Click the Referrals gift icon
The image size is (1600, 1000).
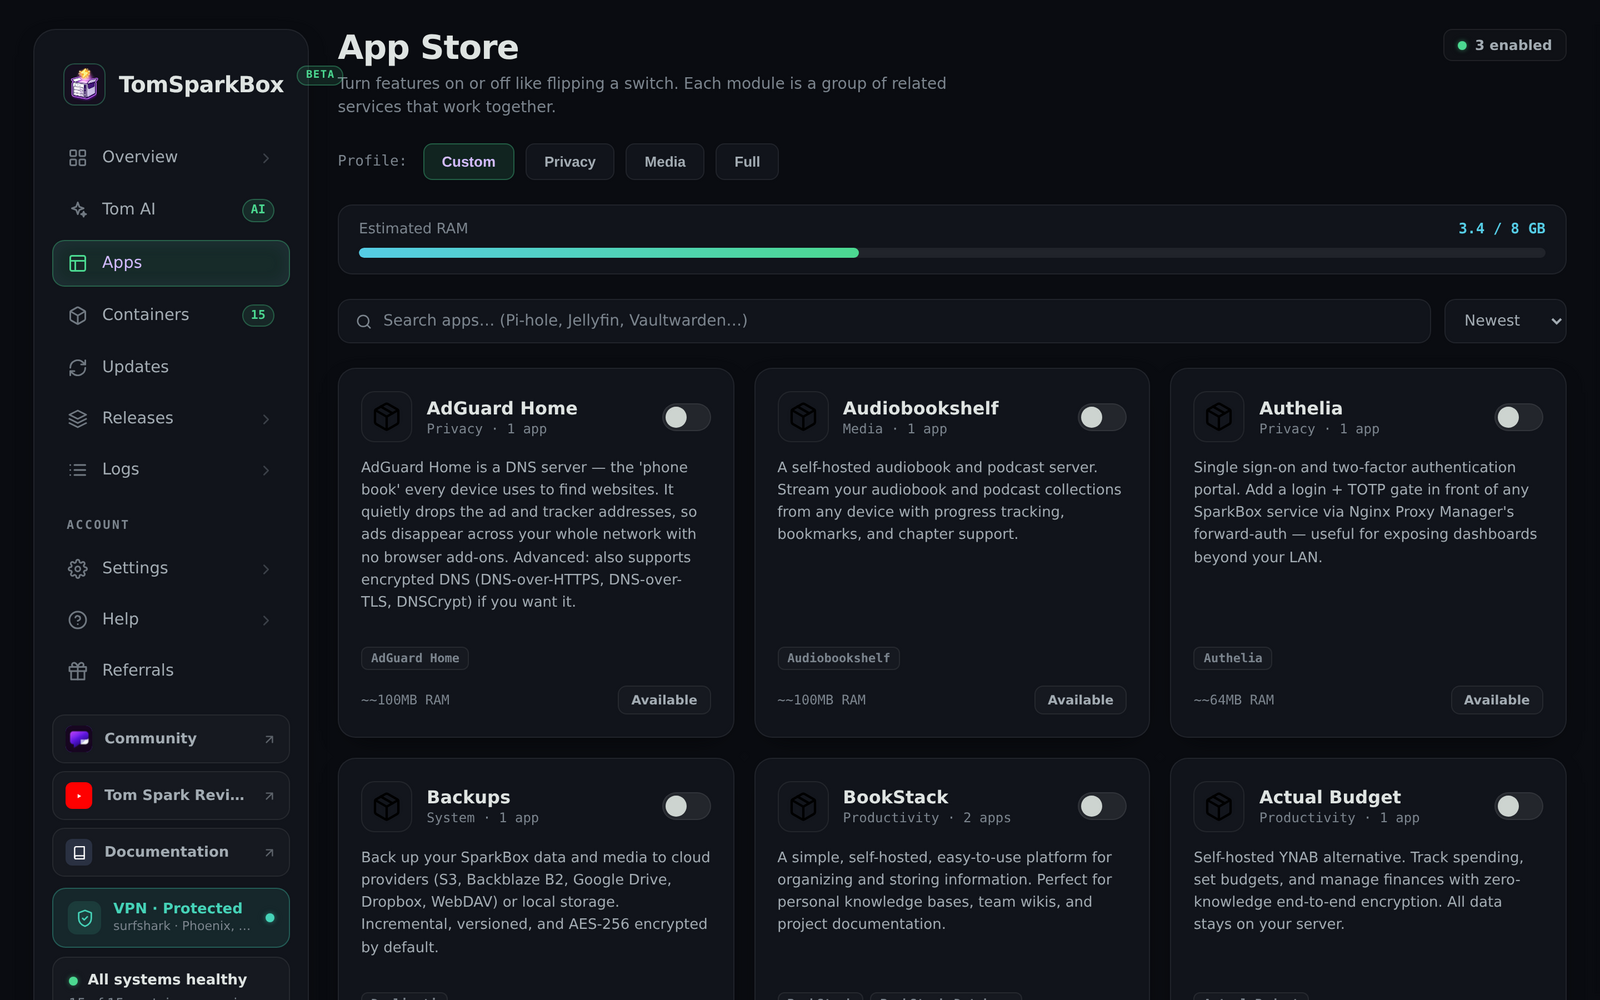78,671
